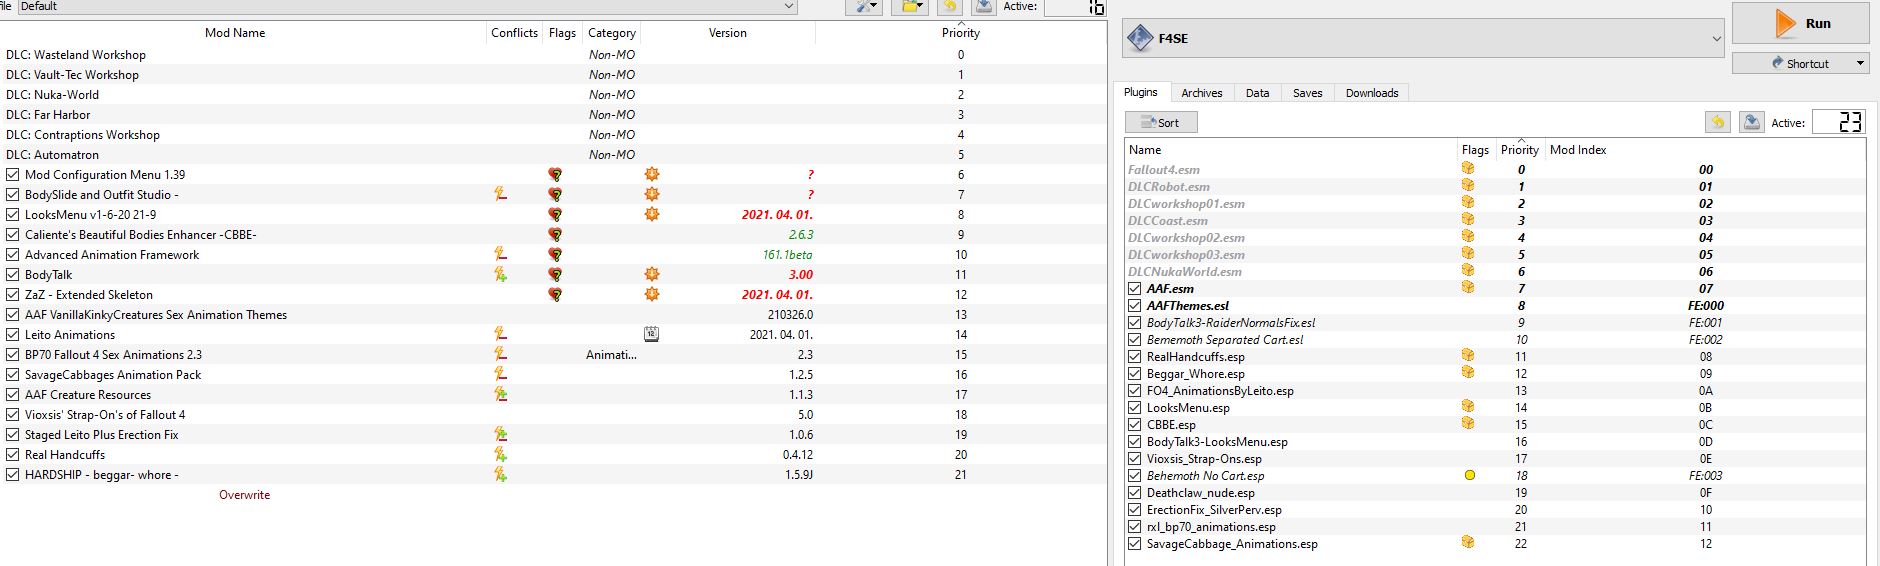Click archive flag on SavageCabbage_Animations.esp
1880x566 pixels.
(1468, 543)
